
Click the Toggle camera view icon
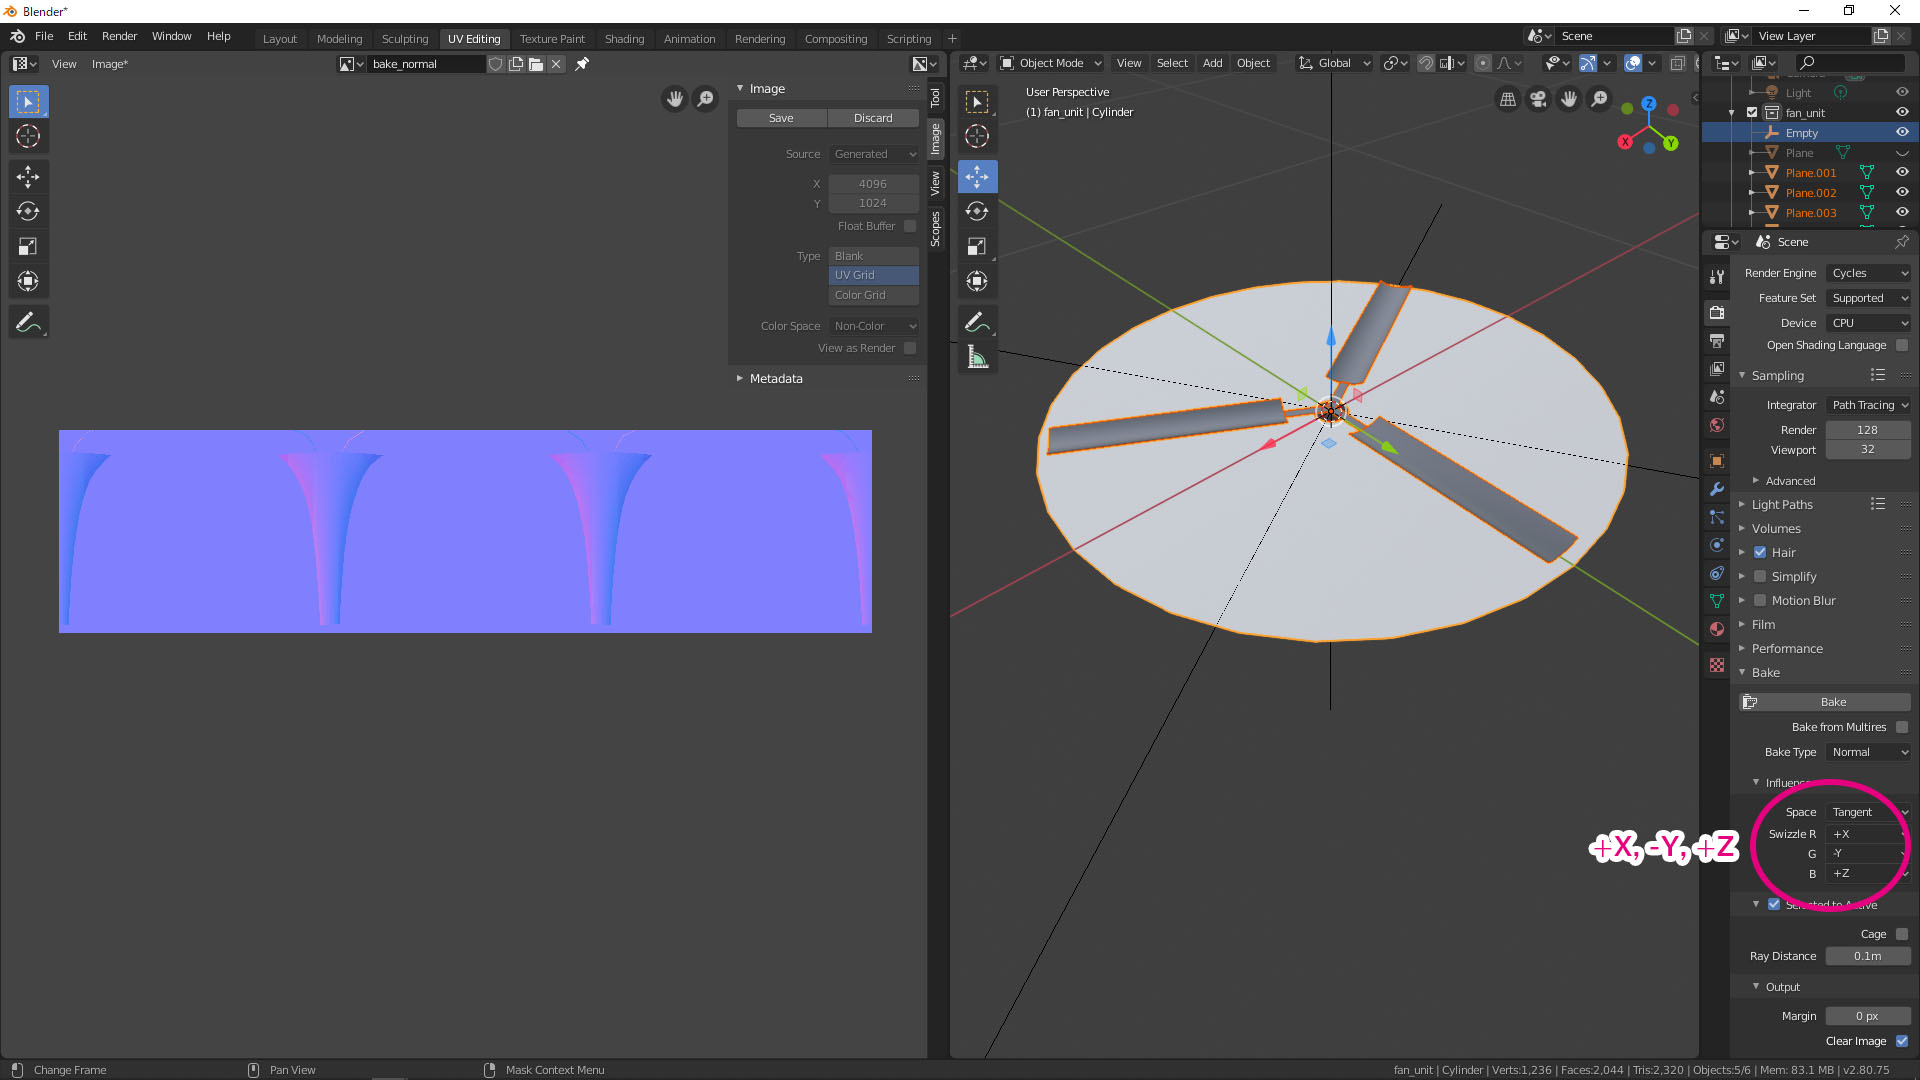(1538, 99)
